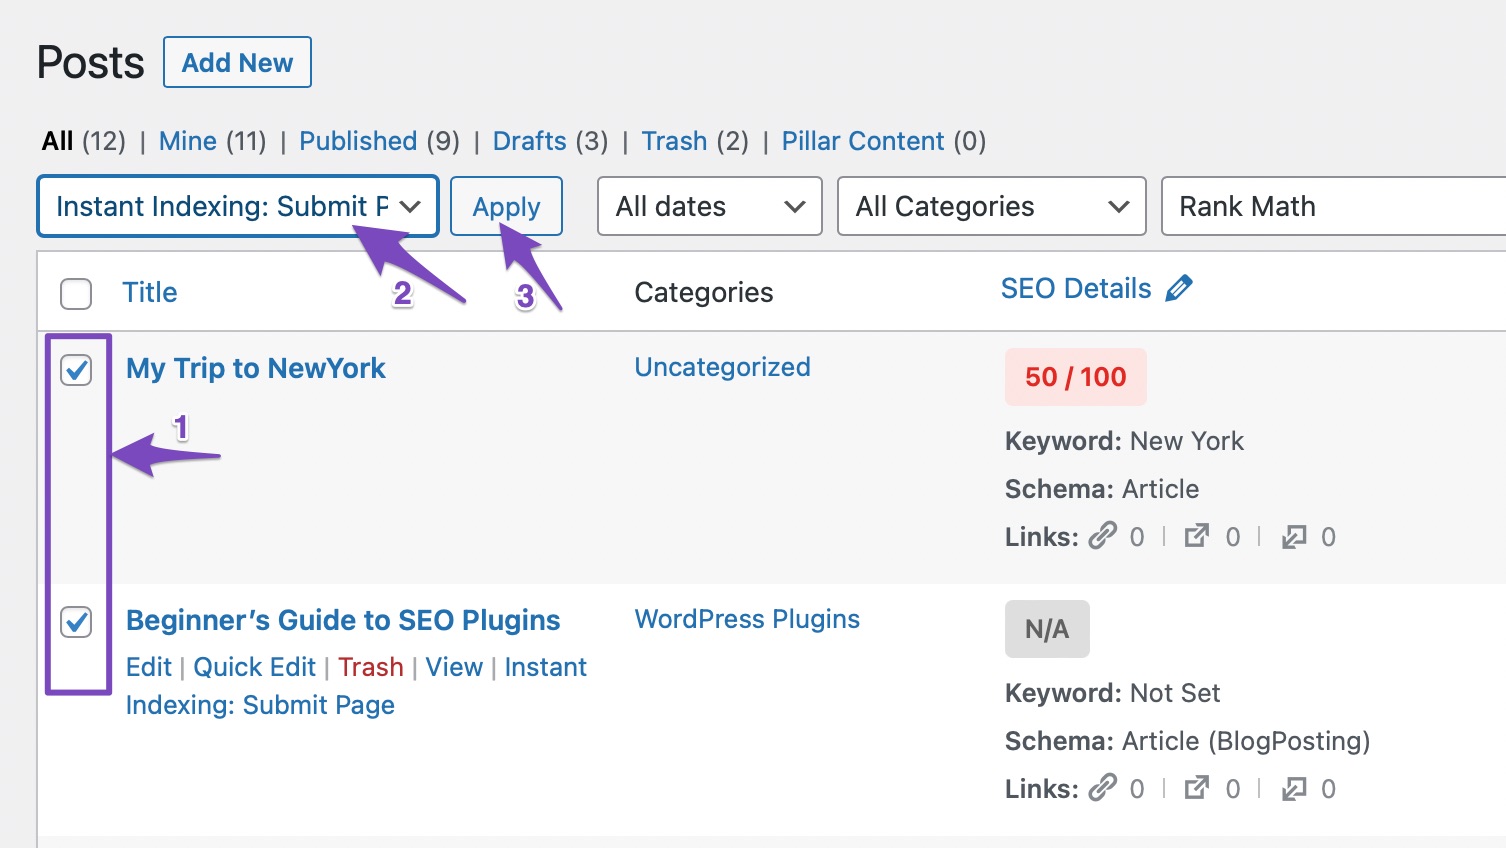Uncheck the Beginner's Guide to SEO Plugins checkbox
This screenshot has height=848, width=1506.
point(75,622)
